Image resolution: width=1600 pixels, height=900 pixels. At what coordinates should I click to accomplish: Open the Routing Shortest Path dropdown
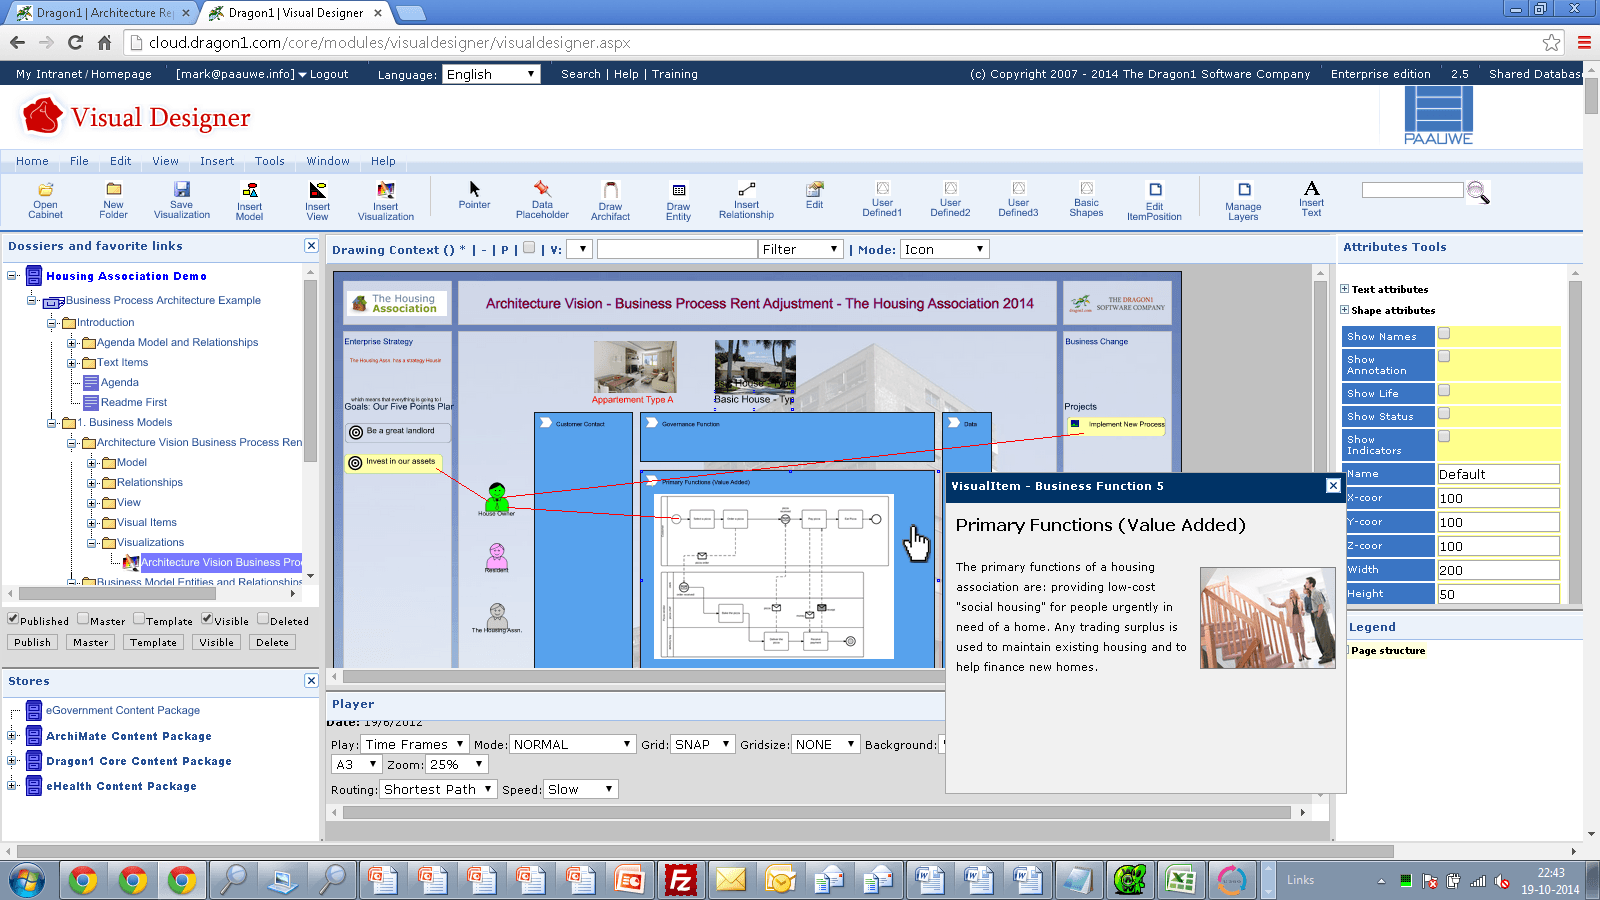pyautogui.click(x=438, y=789)
